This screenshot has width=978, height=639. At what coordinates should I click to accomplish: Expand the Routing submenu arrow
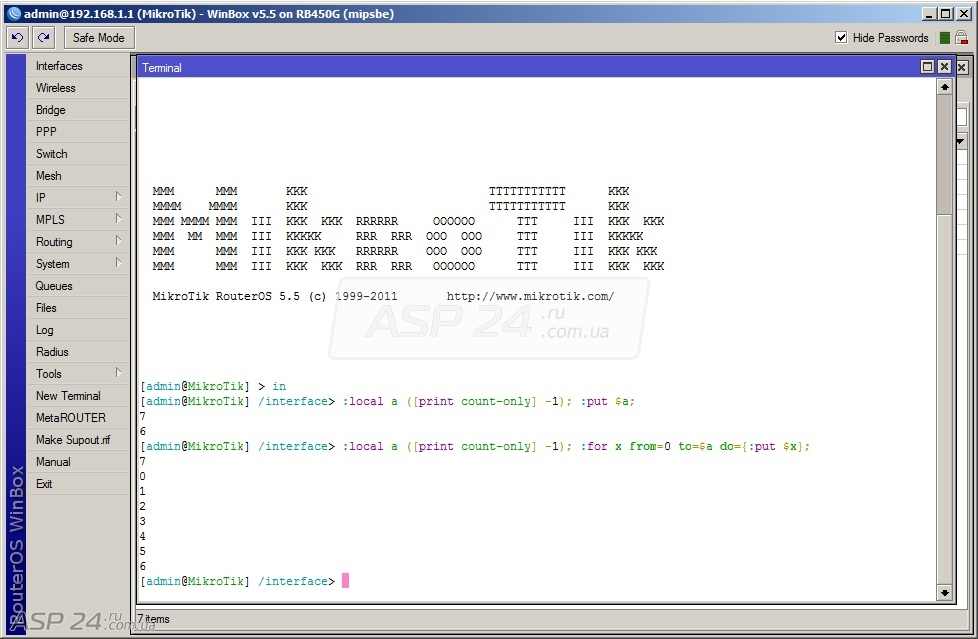tap(117, 241)
